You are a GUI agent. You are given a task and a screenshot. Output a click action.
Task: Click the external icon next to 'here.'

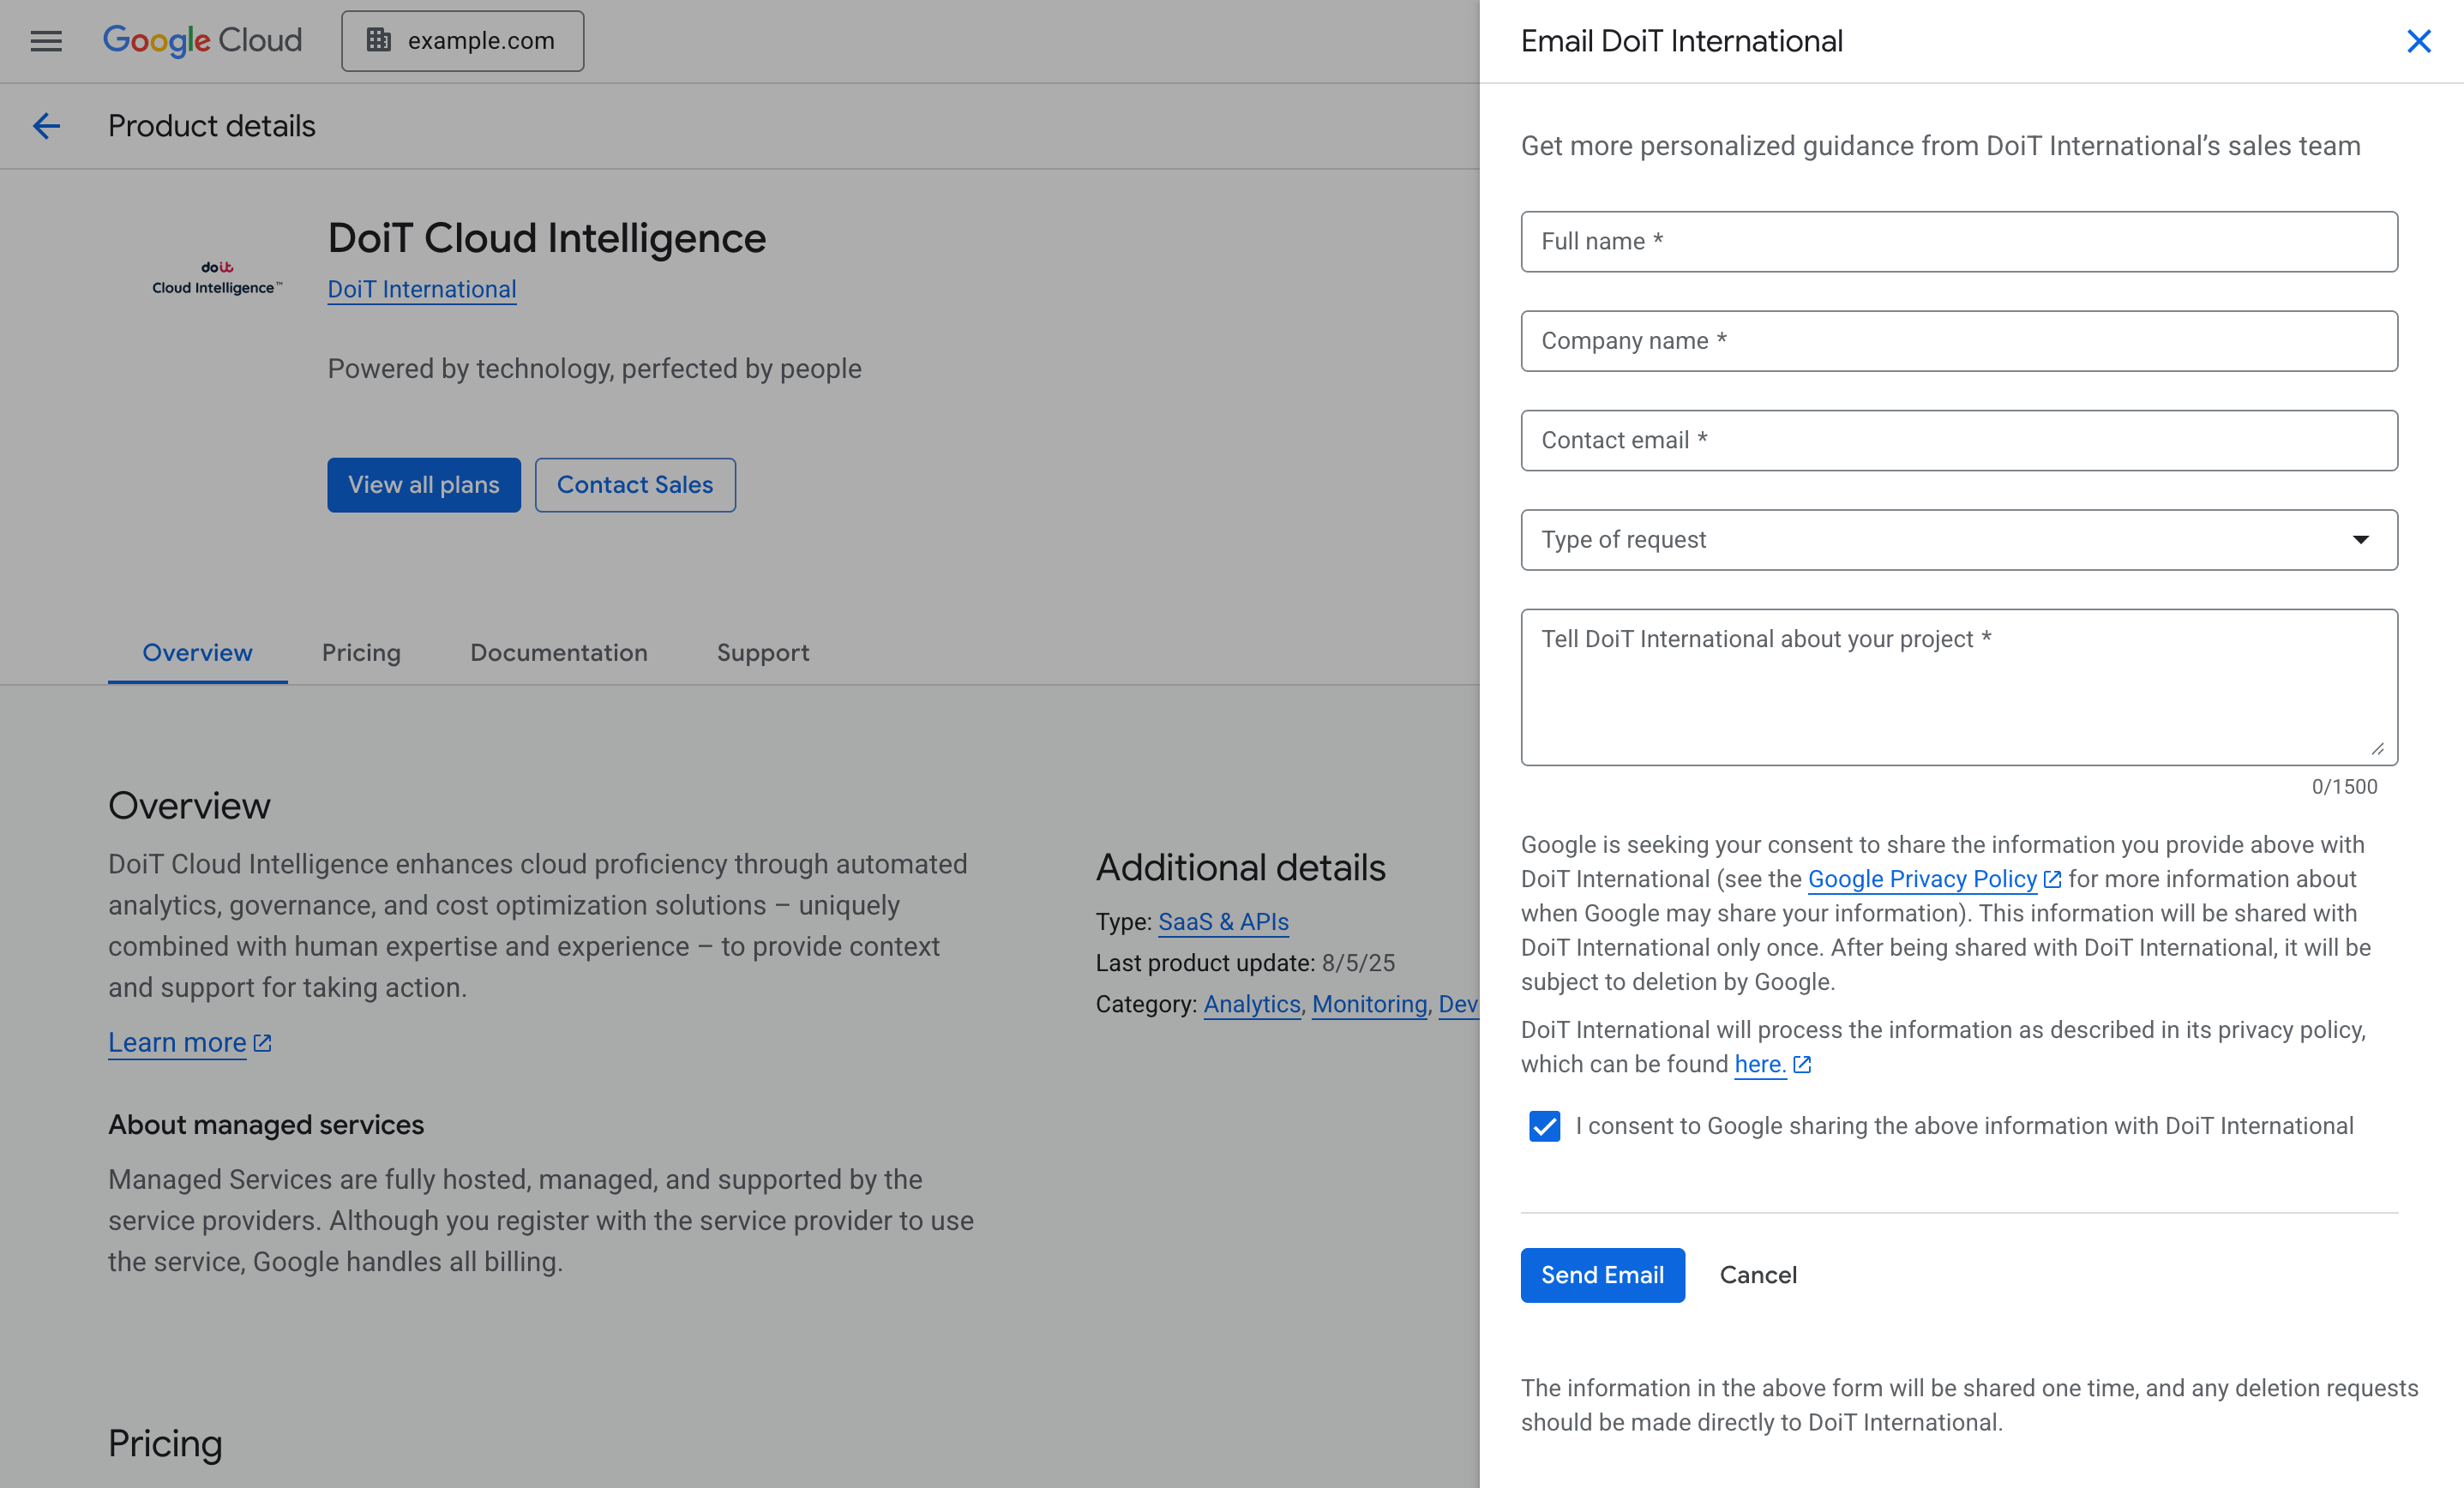tap(1802, 1065)
